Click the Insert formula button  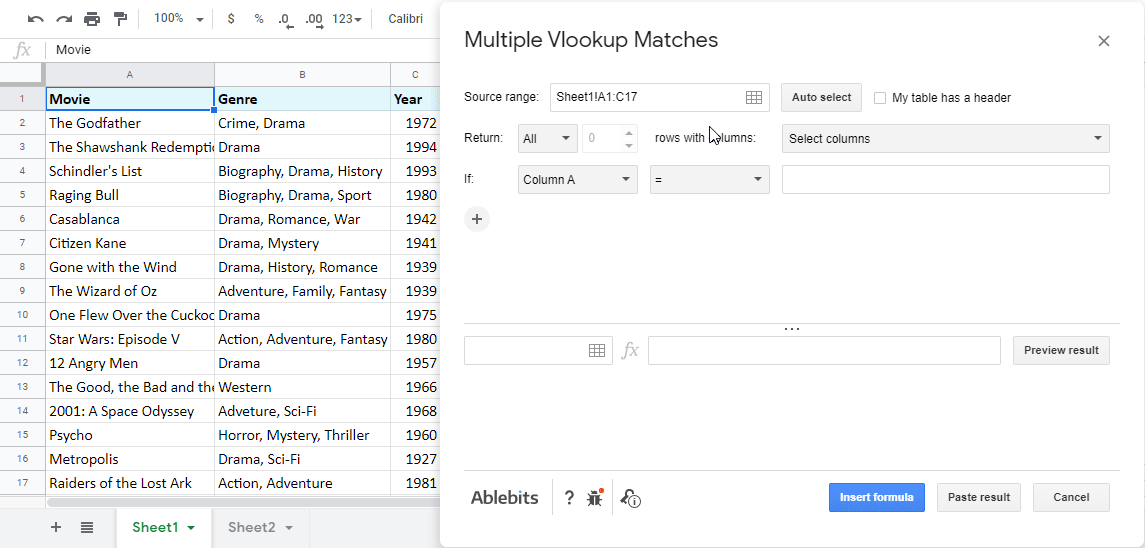[x=876, y=498]
